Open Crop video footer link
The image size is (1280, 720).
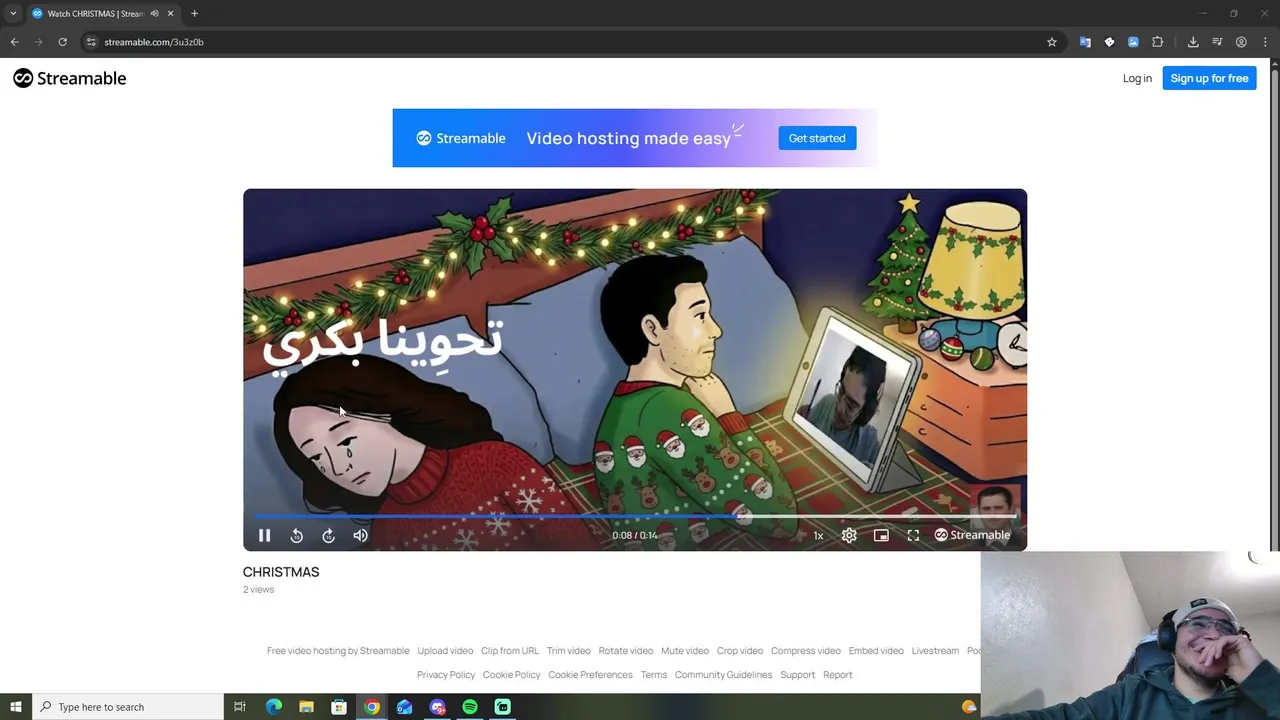click(740, 651)
